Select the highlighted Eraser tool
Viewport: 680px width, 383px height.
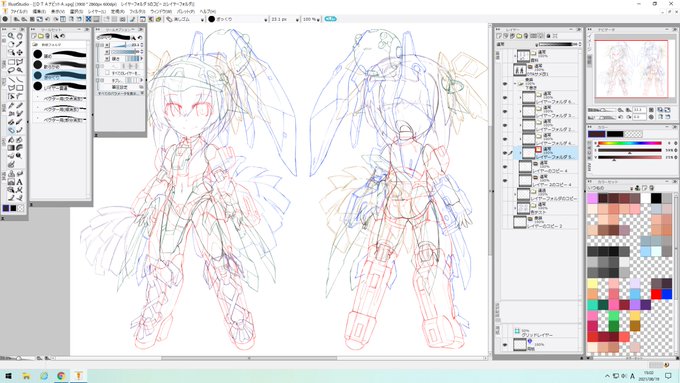click(x=11, y=130)
